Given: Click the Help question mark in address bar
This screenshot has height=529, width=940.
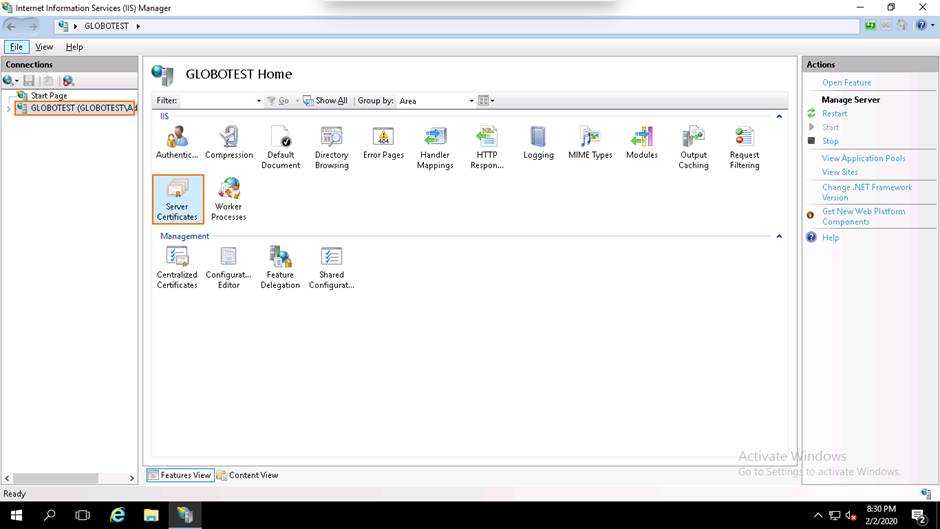Looking at the screenshot, I should [x=921, y=25].
